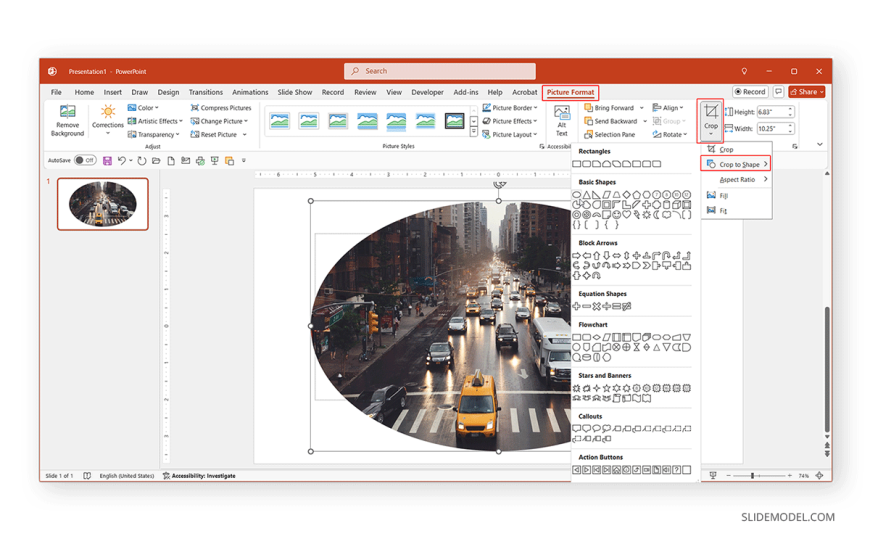Click the Record button at top right
870x539 pixels.
pyautogui.click(x=751, y=92)
